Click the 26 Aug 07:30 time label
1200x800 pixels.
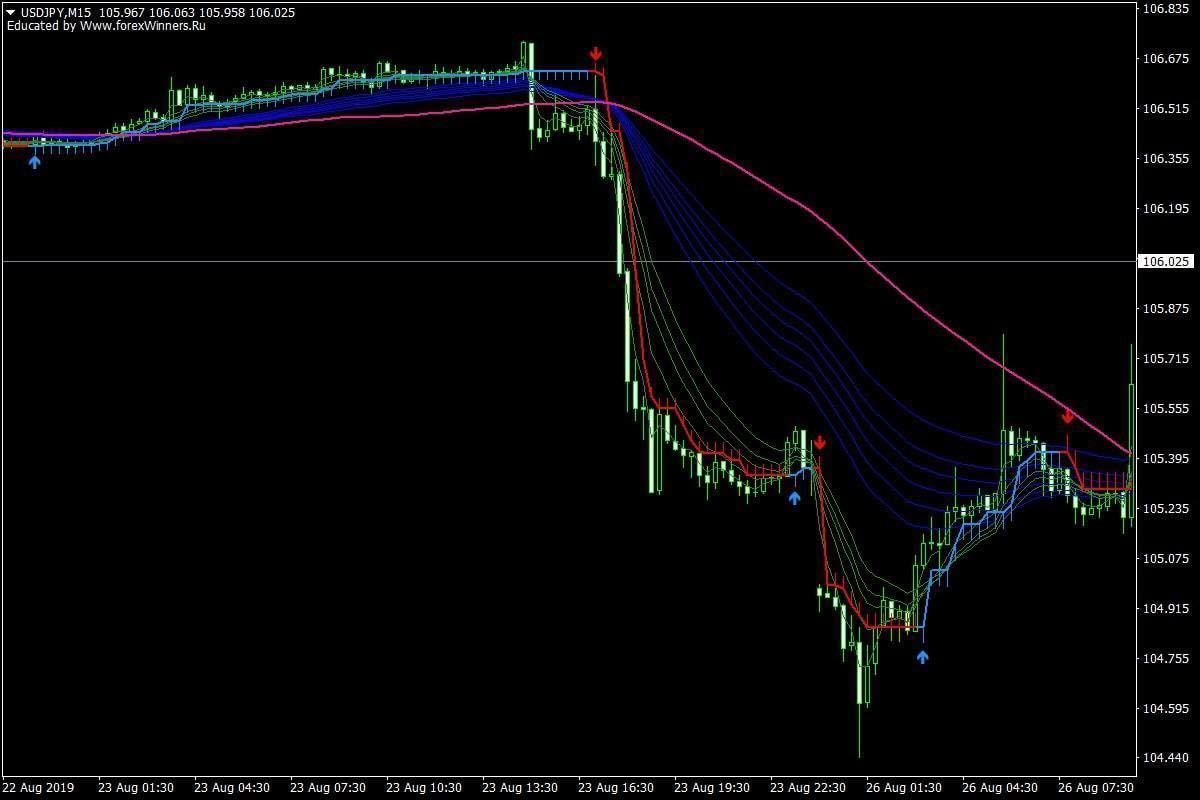(x=1096, y=788)
